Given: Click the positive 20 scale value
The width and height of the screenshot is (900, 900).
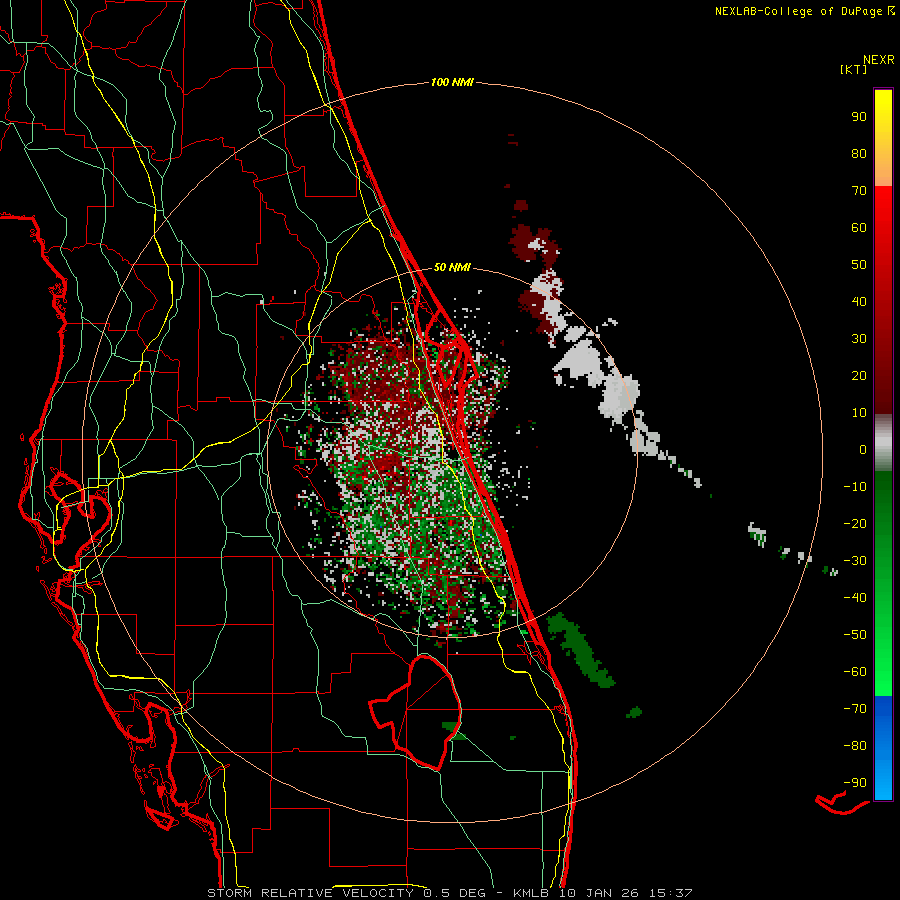Looking at the screenshot, I should coord(859,376).
